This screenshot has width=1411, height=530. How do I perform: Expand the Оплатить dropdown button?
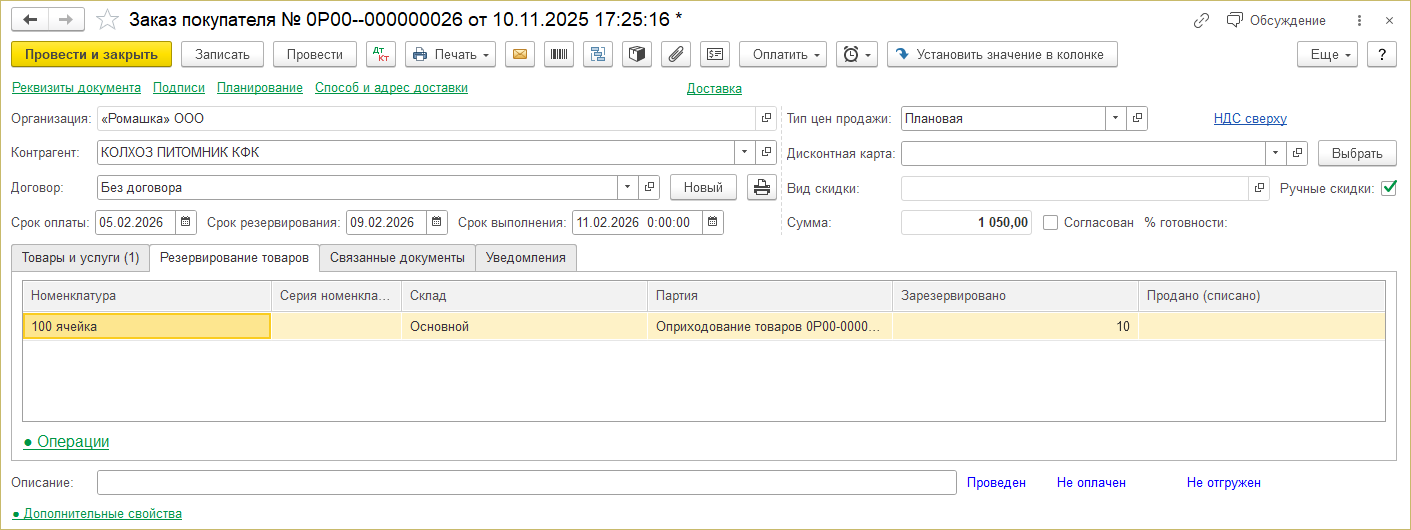click(x=783, y=54)
